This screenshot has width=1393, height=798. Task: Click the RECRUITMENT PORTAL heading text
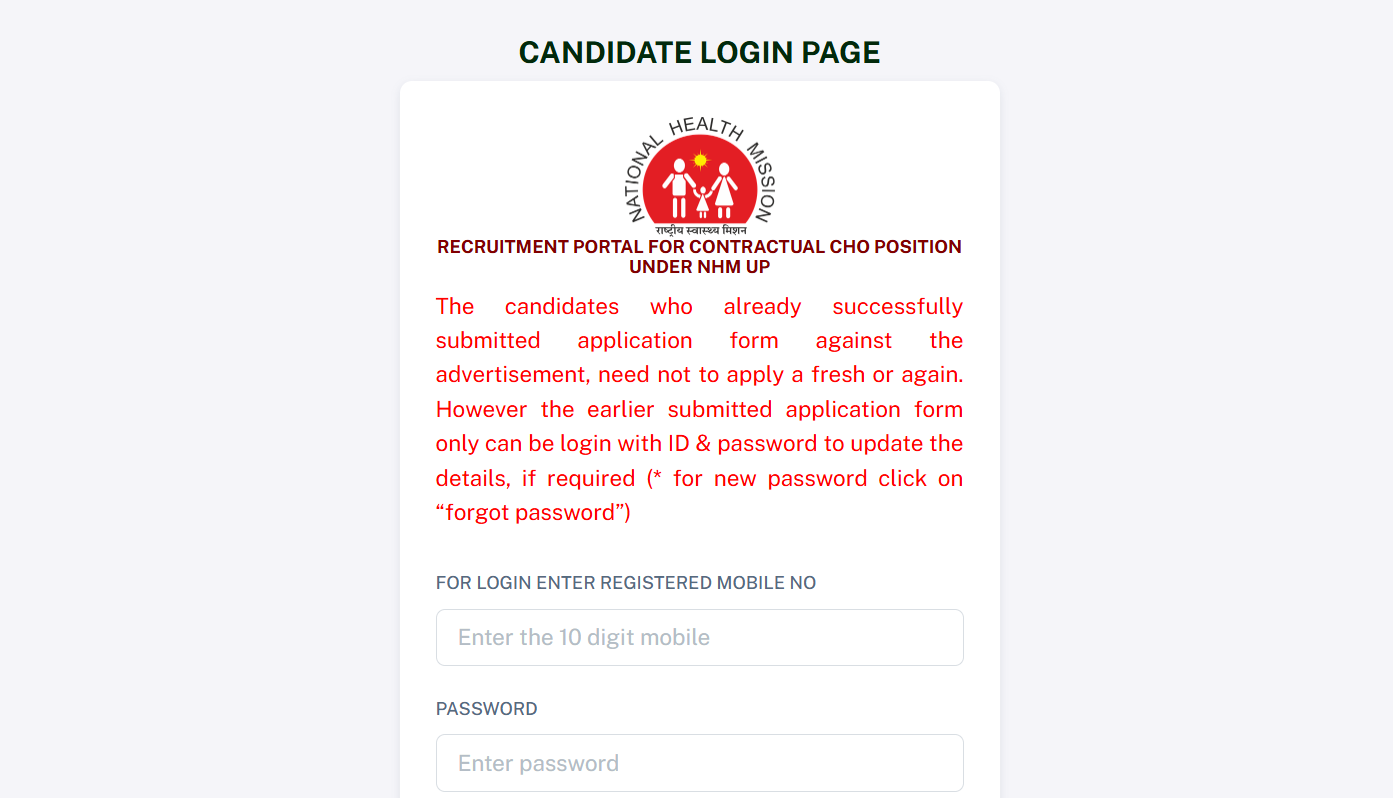pyautogui.click(x=699, y=255)
